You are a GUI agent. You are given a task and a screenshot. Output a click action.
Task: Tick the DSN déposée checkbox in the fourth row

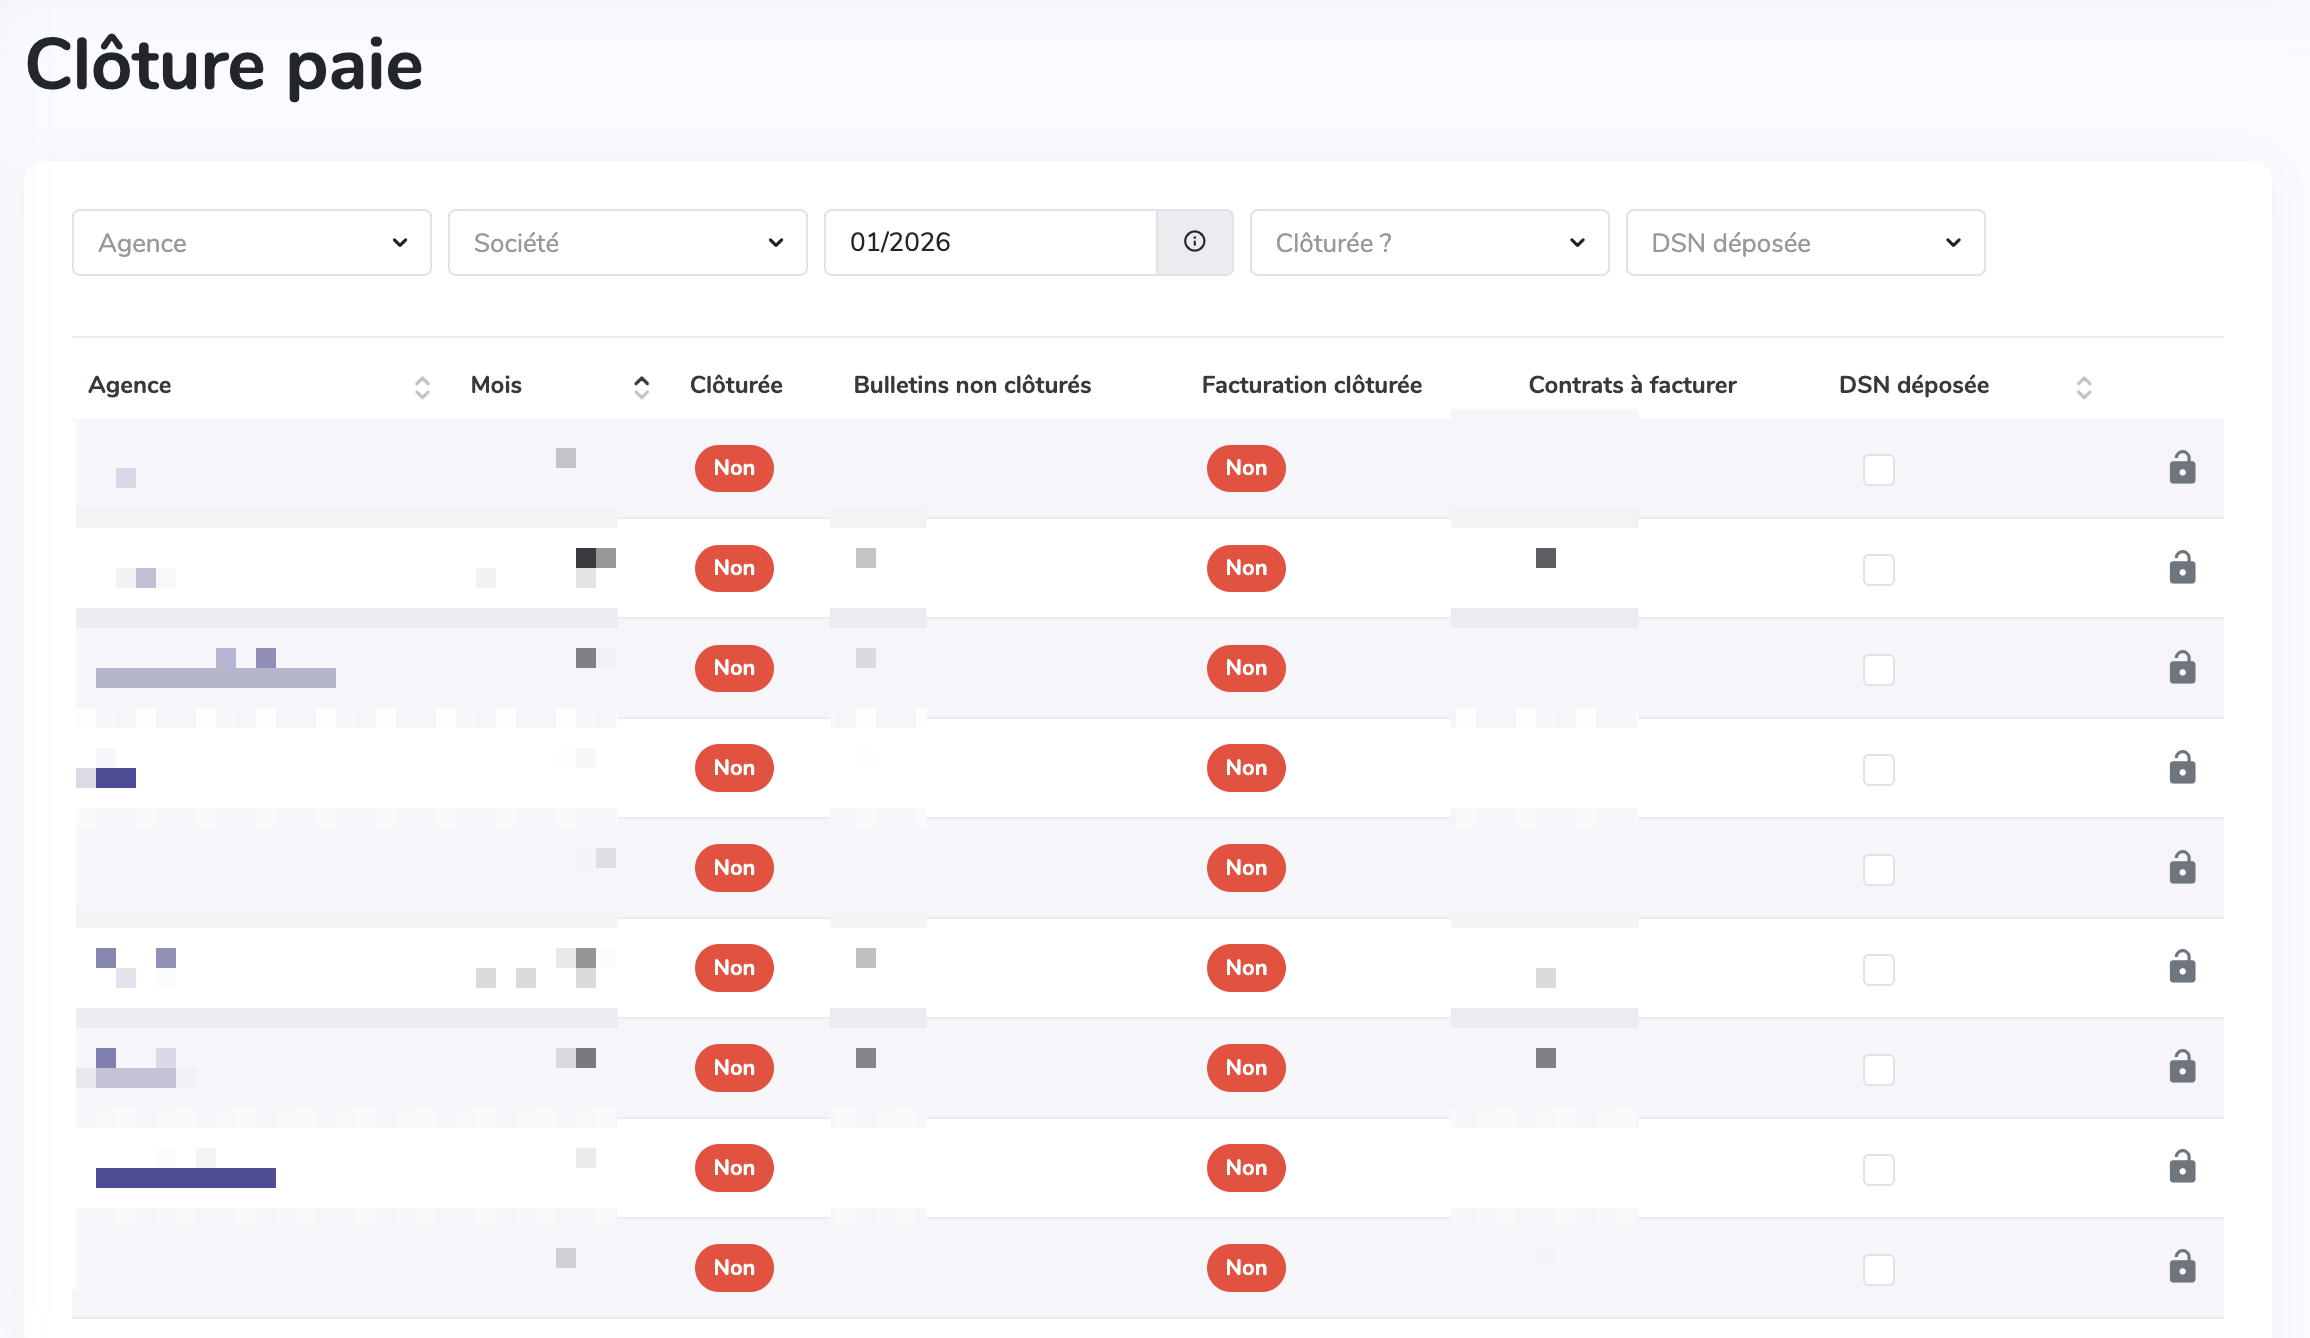click(1878, 770)
